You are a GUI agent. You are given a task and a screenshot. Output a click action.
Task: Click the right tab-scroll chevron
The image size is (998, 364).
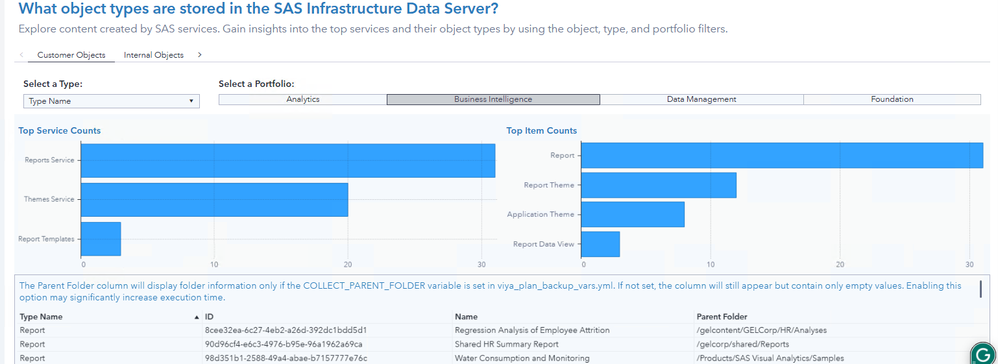200,55
